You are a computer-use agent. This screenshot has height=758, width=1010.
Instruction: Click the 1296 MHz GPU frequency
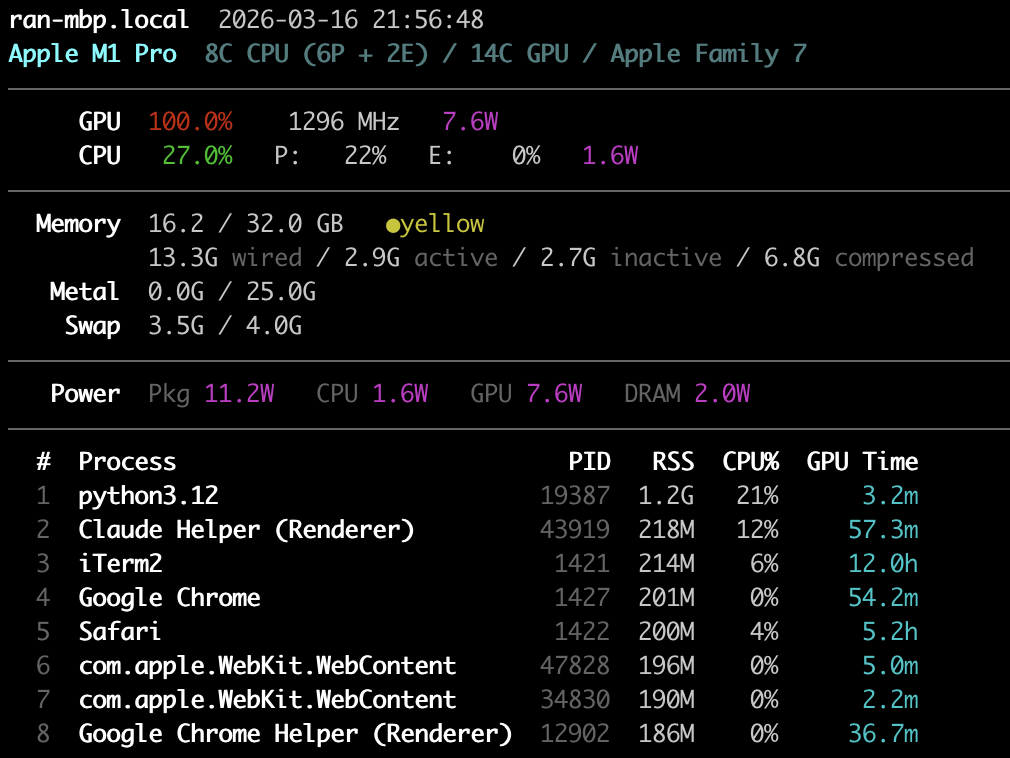344,122
